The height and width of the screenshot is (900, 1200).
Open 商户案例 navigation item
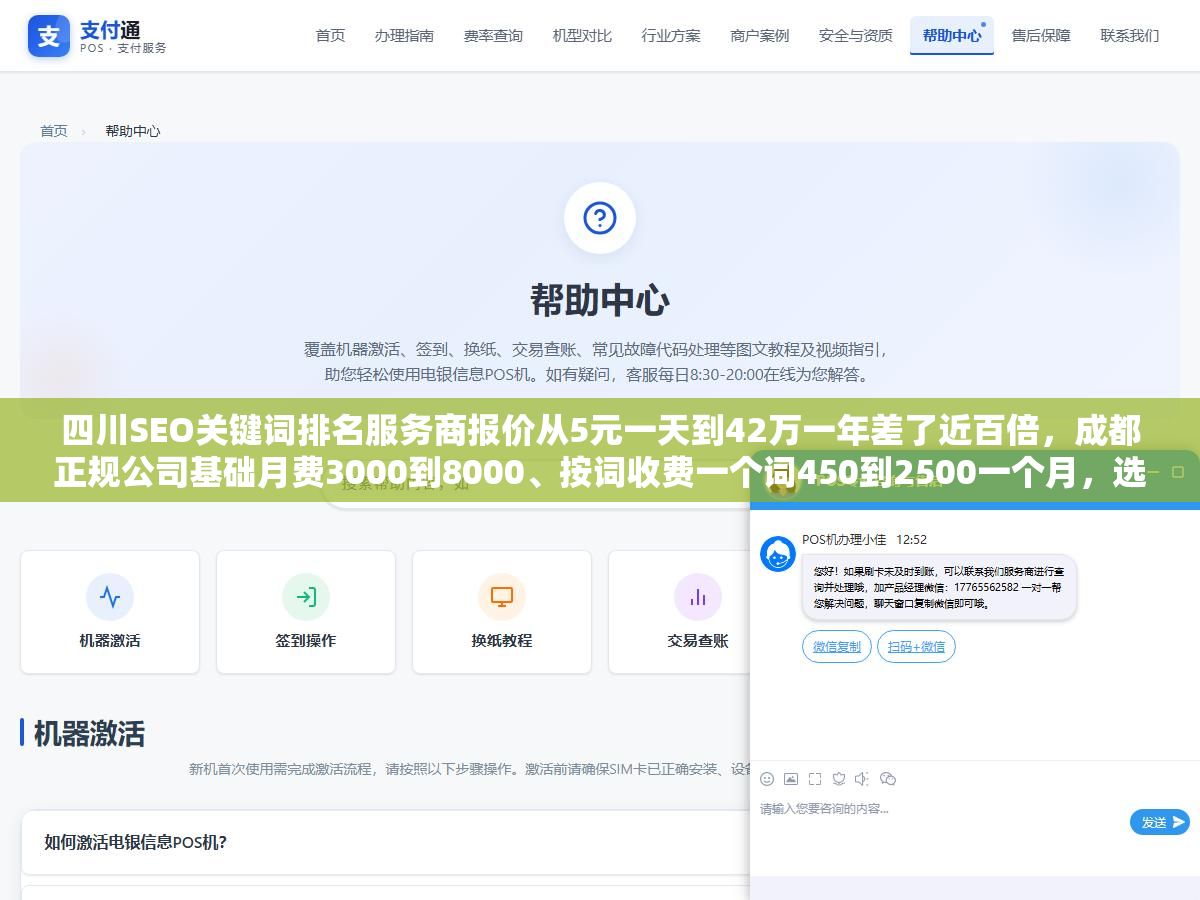click(760, 35)
